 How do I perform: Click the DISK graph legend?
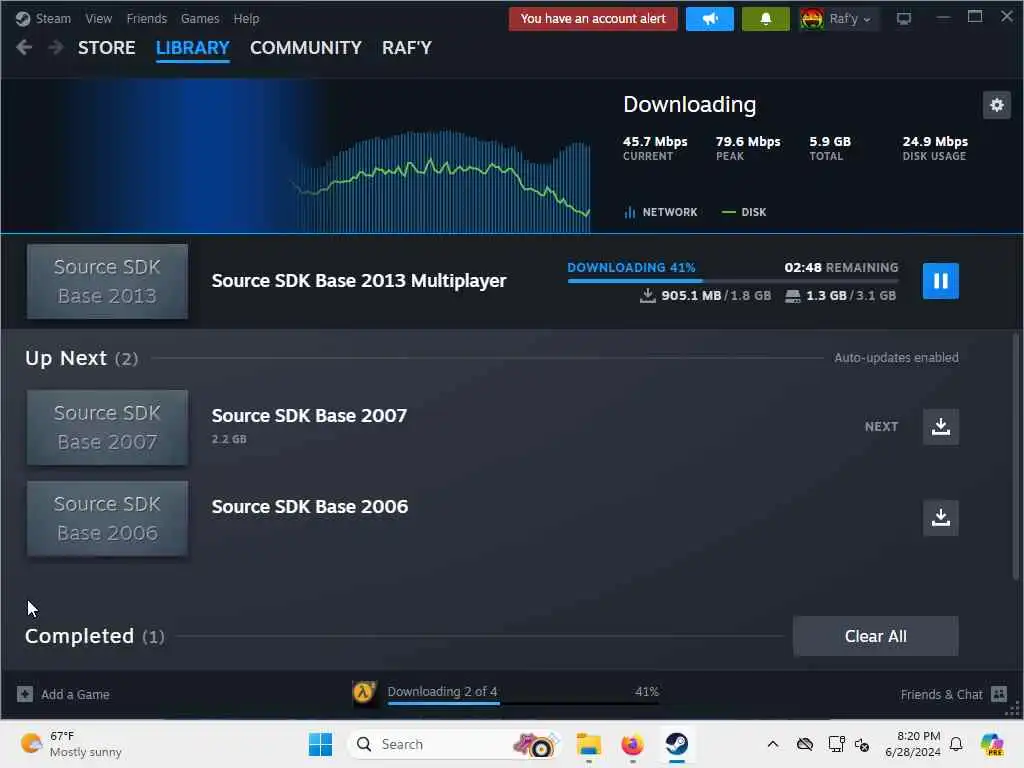pos(744,212)
